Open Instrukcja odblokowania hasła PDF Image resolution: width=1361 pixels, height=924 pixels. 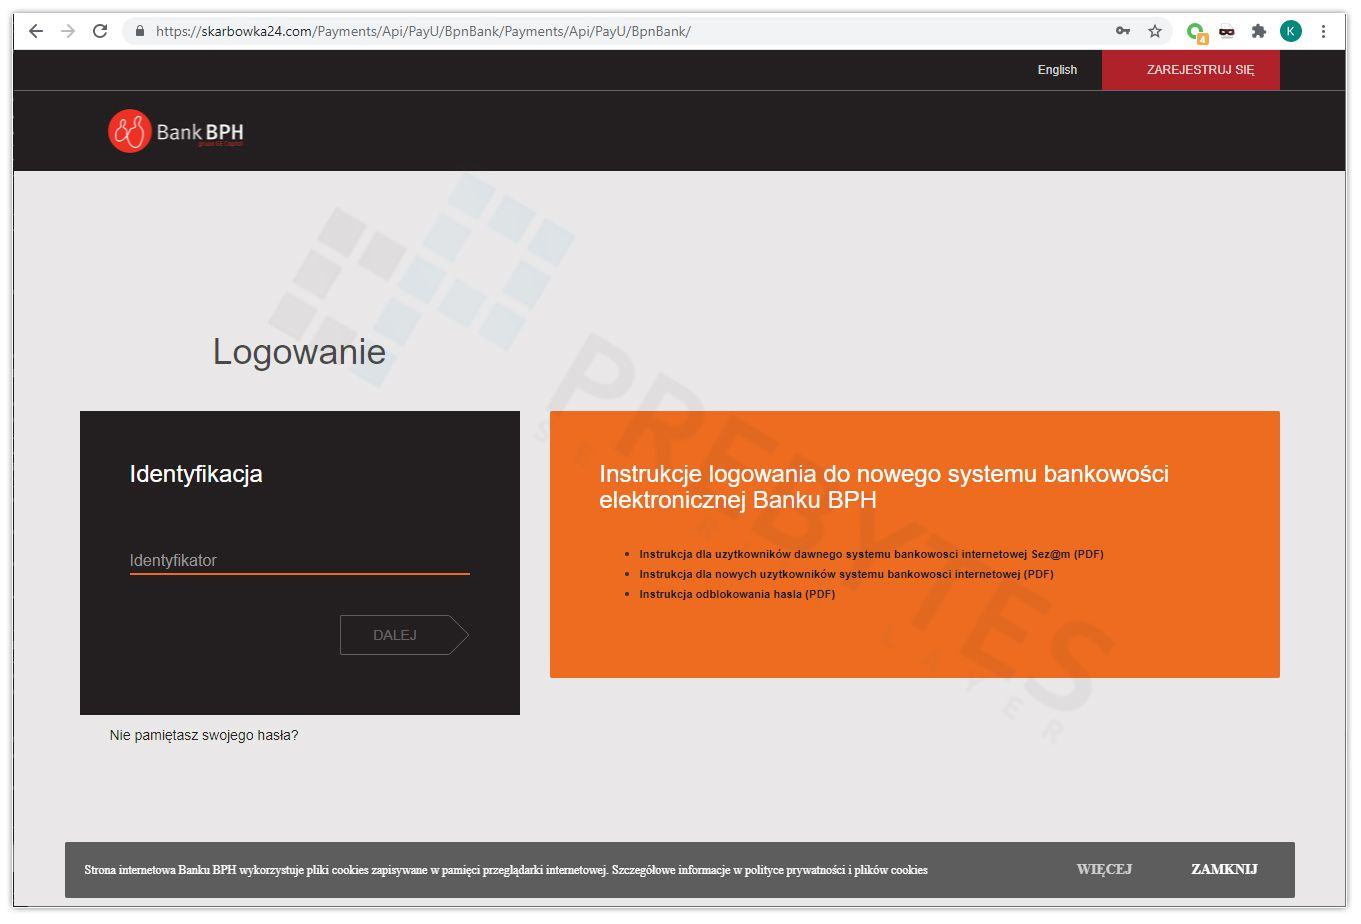click(x=737, y=594)
